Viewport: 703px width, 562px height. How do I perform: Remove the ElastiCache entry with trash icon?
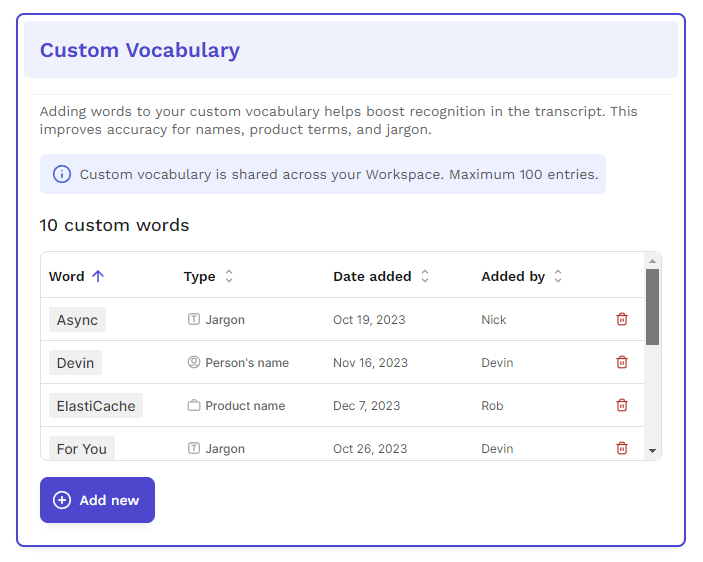pos(621,405)
